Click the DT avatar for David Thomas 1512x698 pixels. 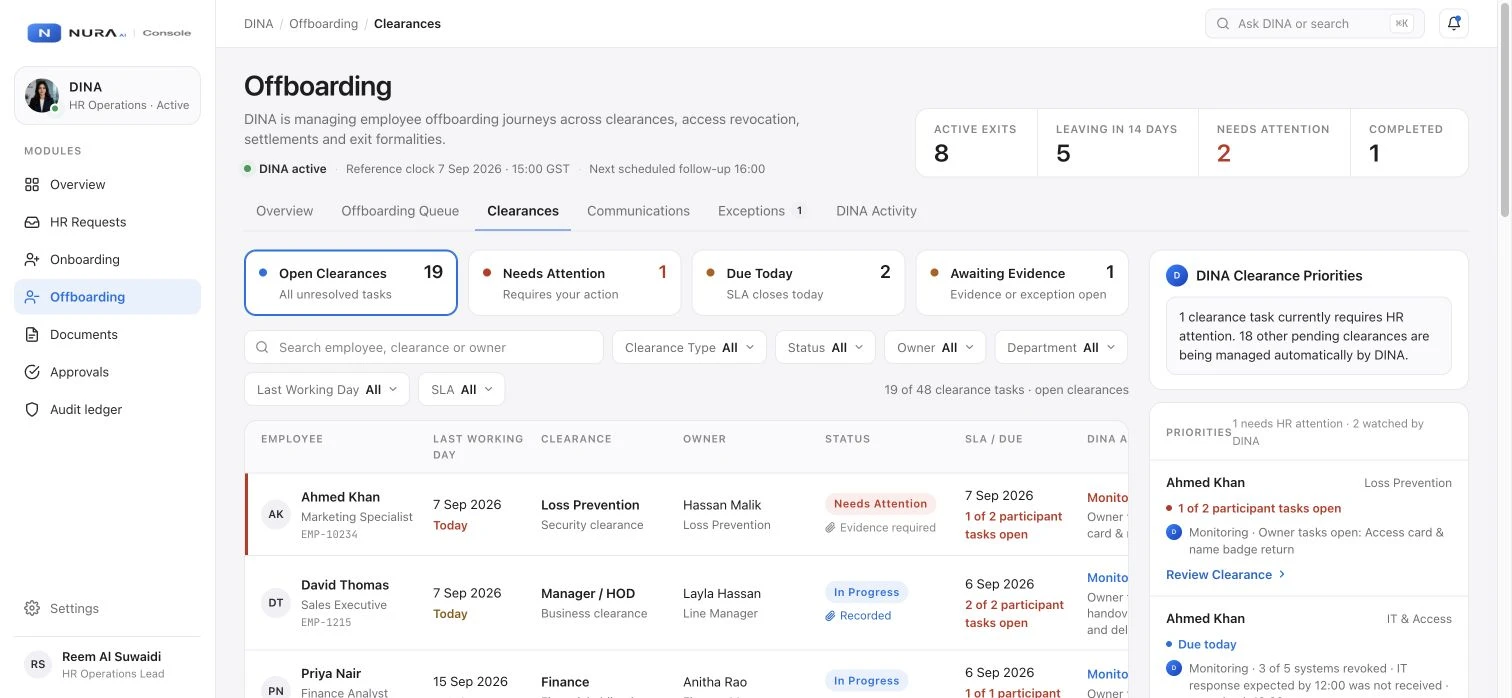tap(276, 603)
